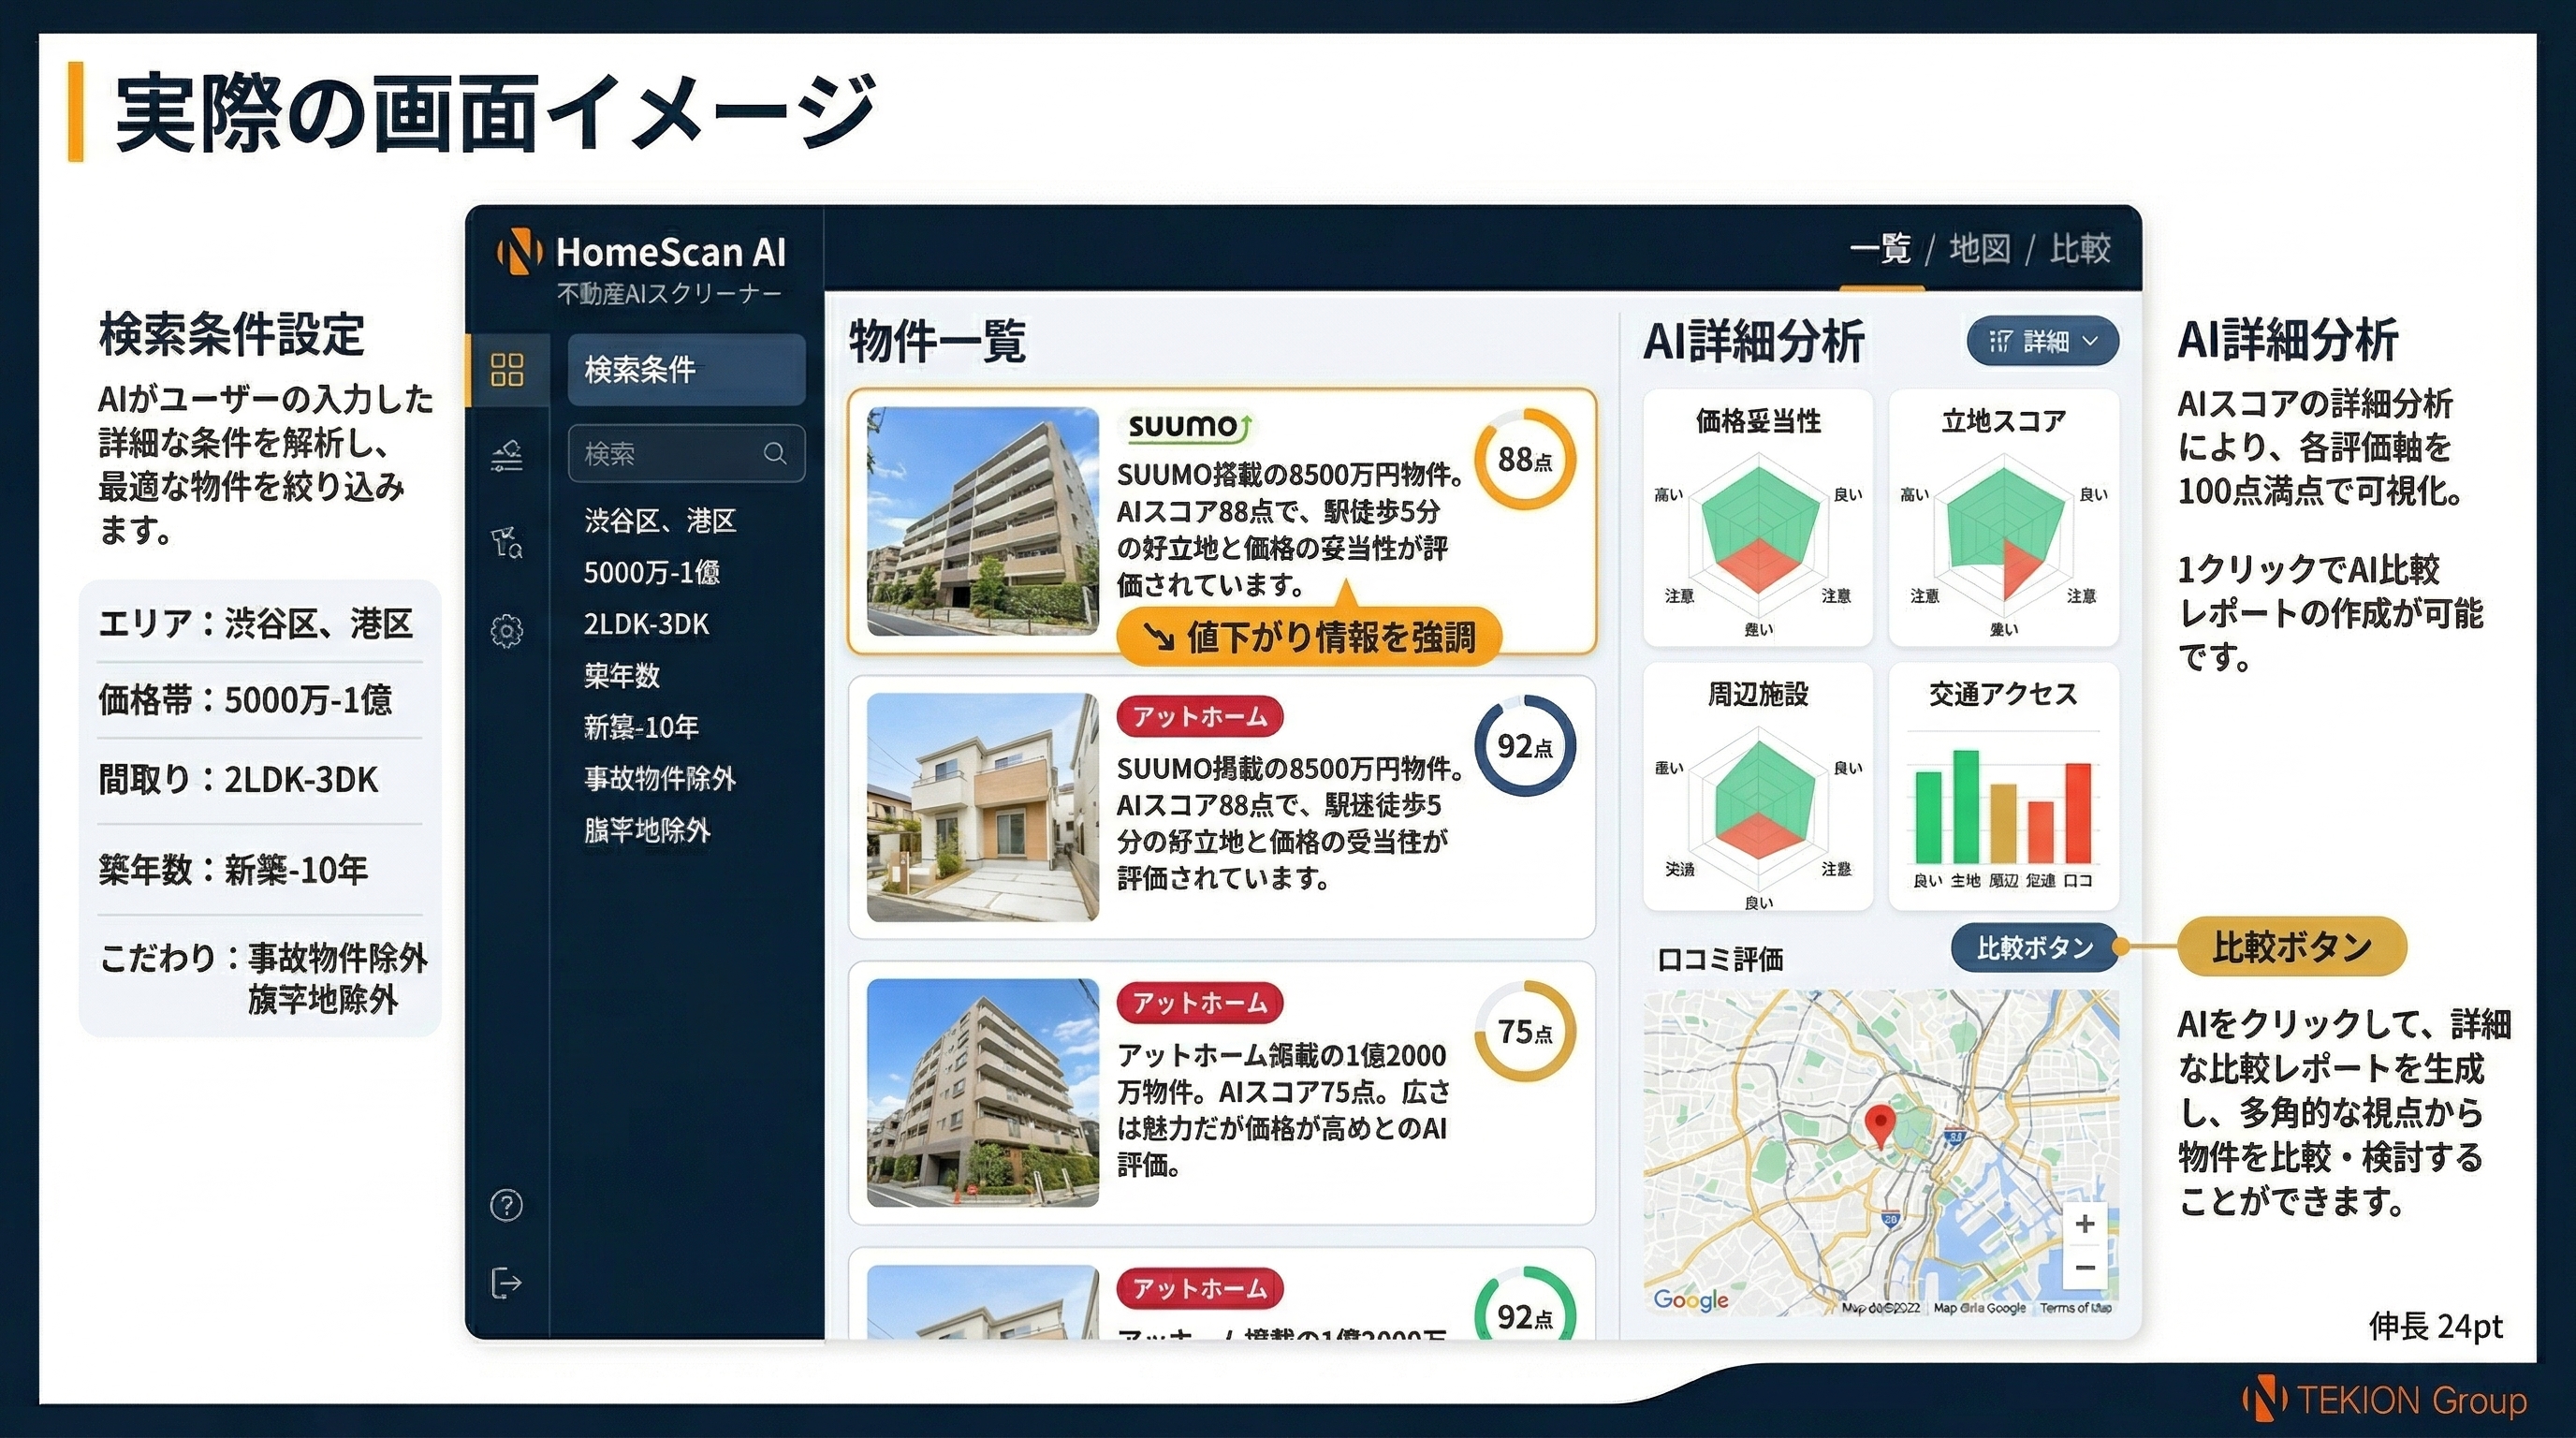The width and height of the screenshot is (2576, 1438).
Task: Click the dashboard grid icon in sidebar
Action: click(507, 369)
